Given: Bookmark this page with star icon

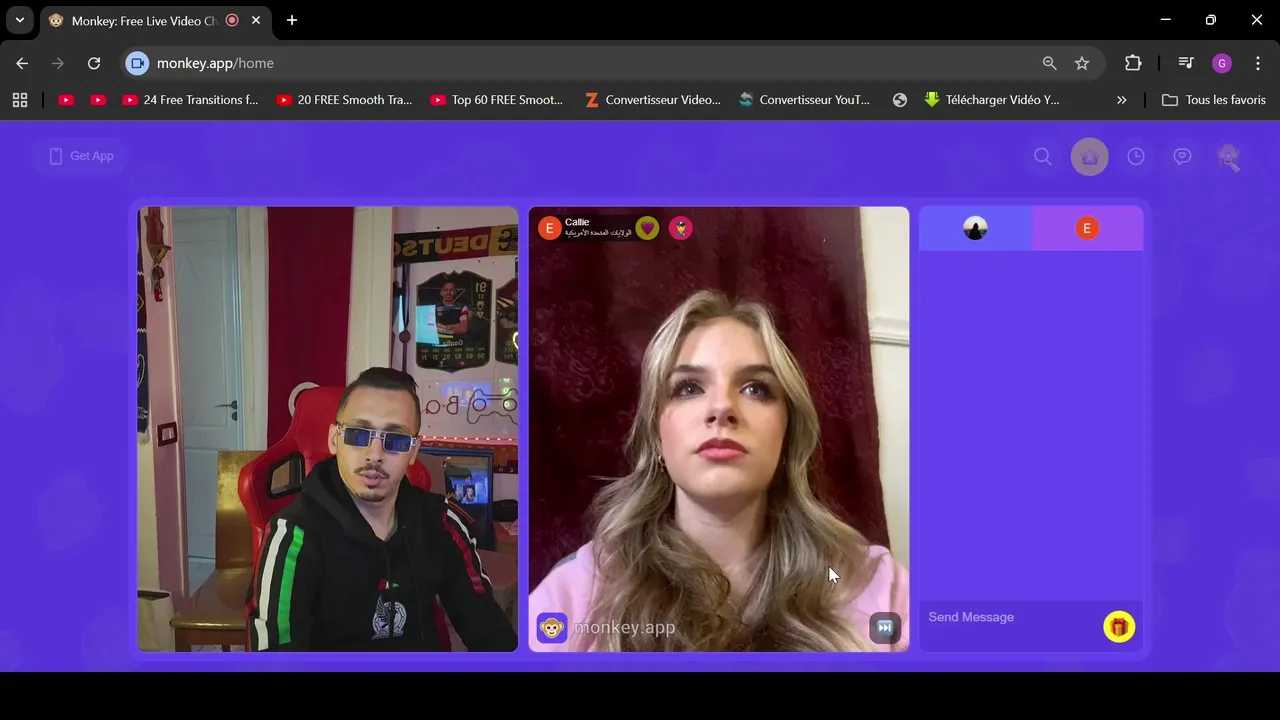Looking at the screenshot, I should click(1082, 63).
